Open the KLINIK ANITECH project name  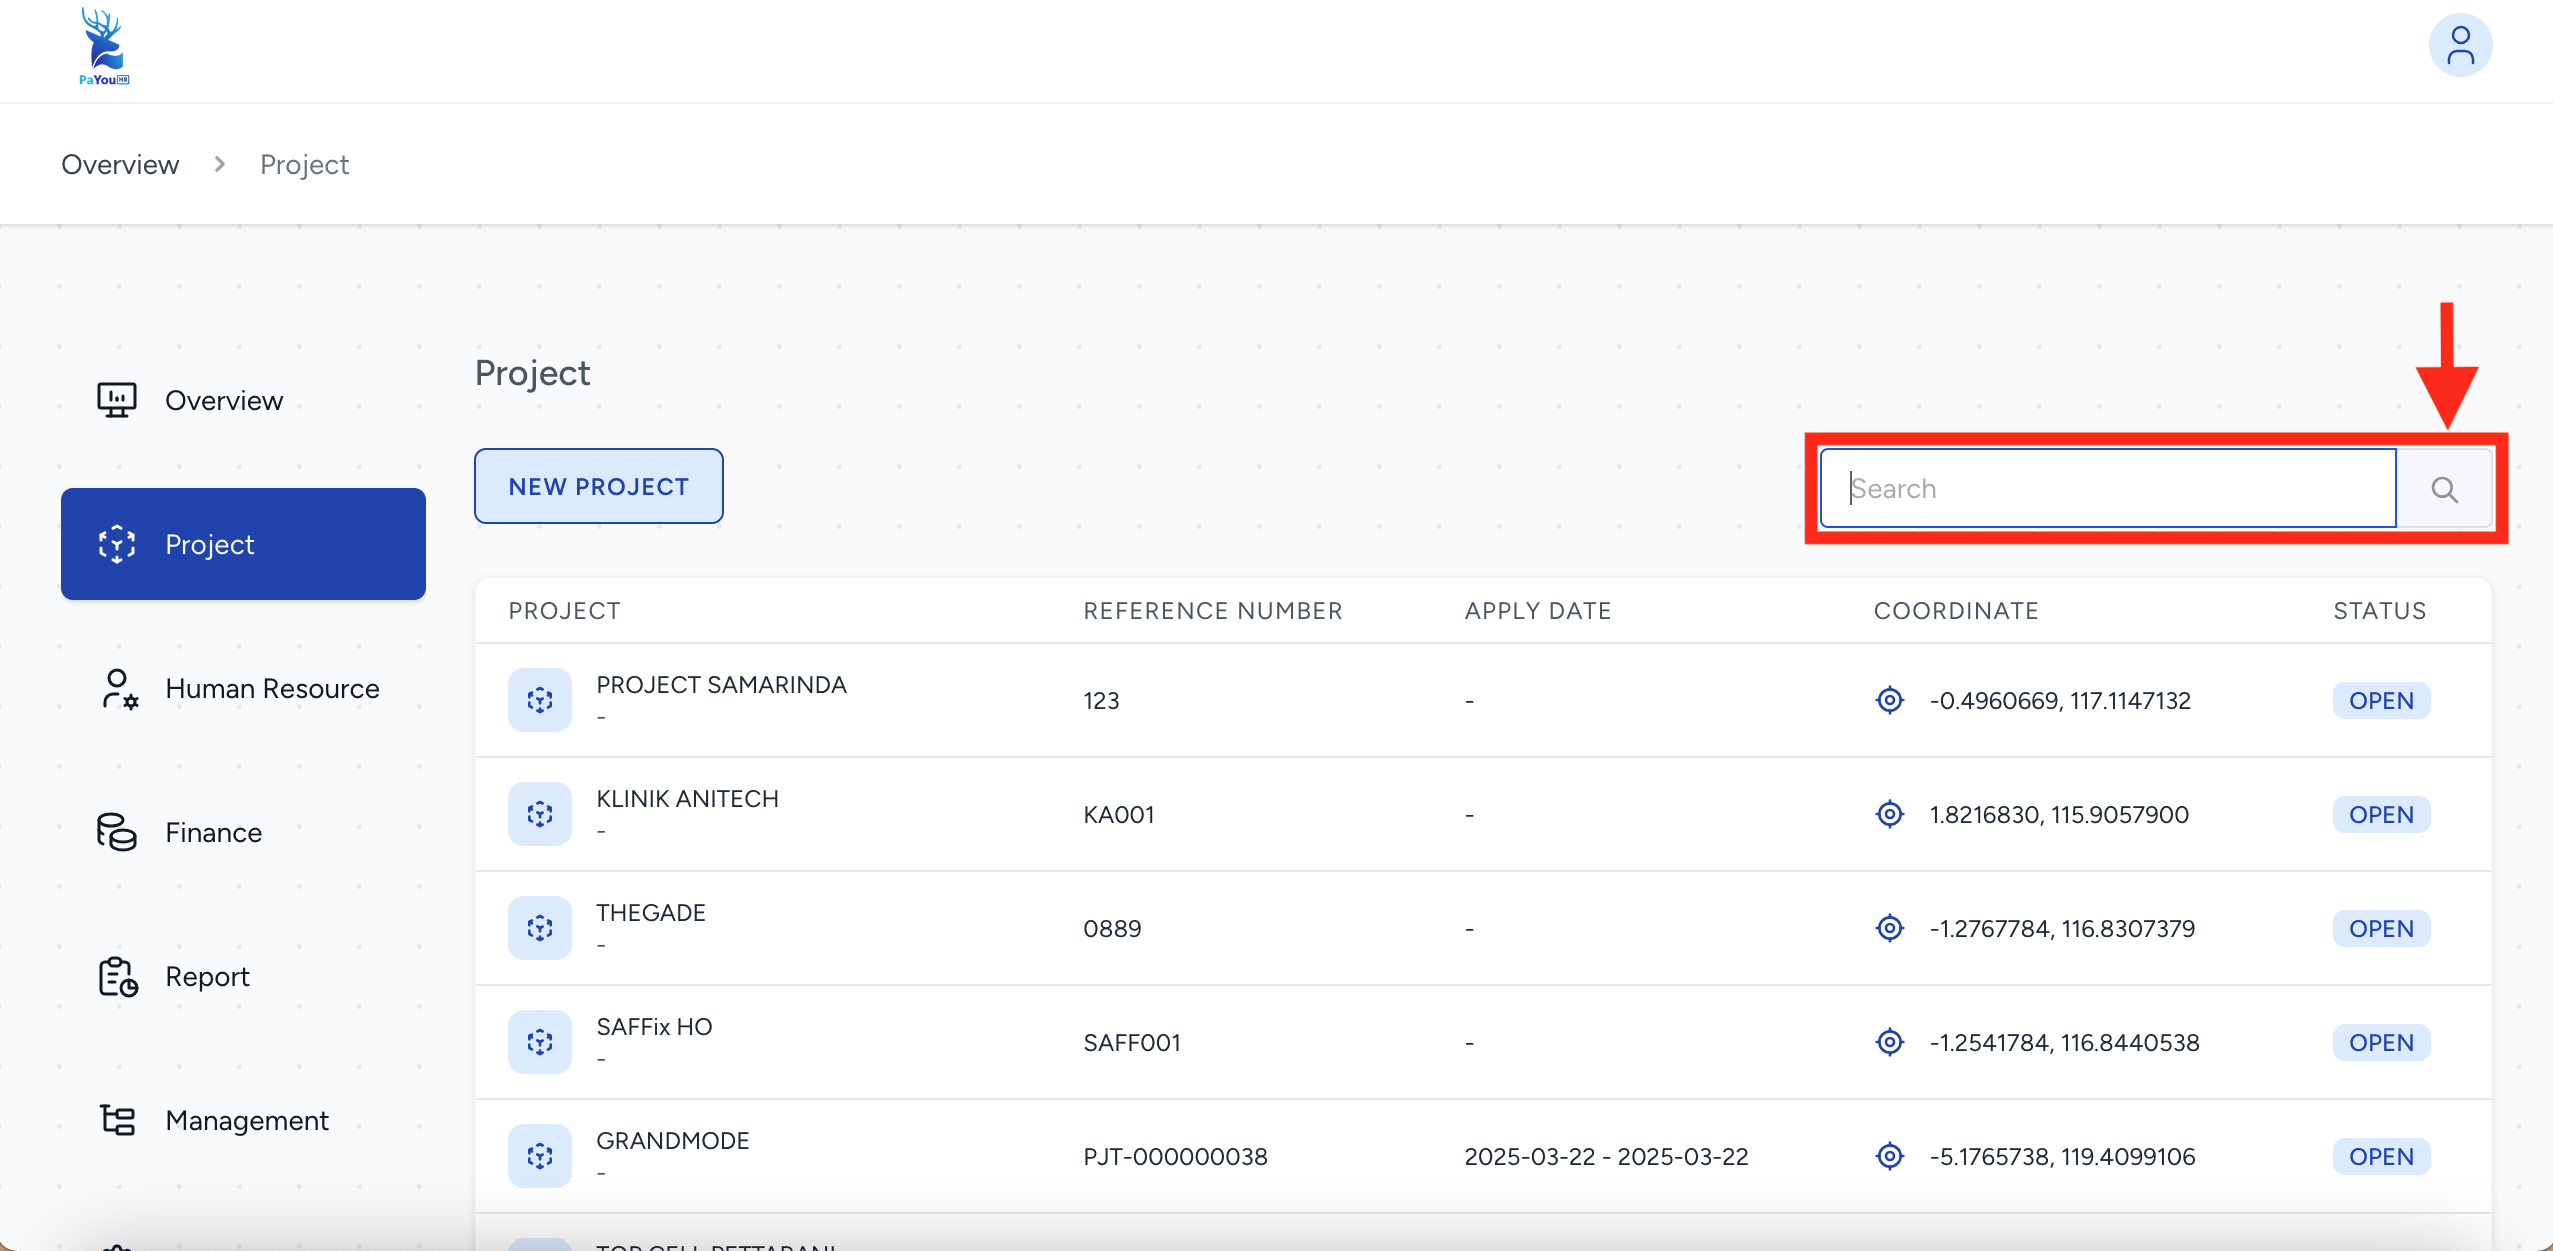(x=687, y=798)
